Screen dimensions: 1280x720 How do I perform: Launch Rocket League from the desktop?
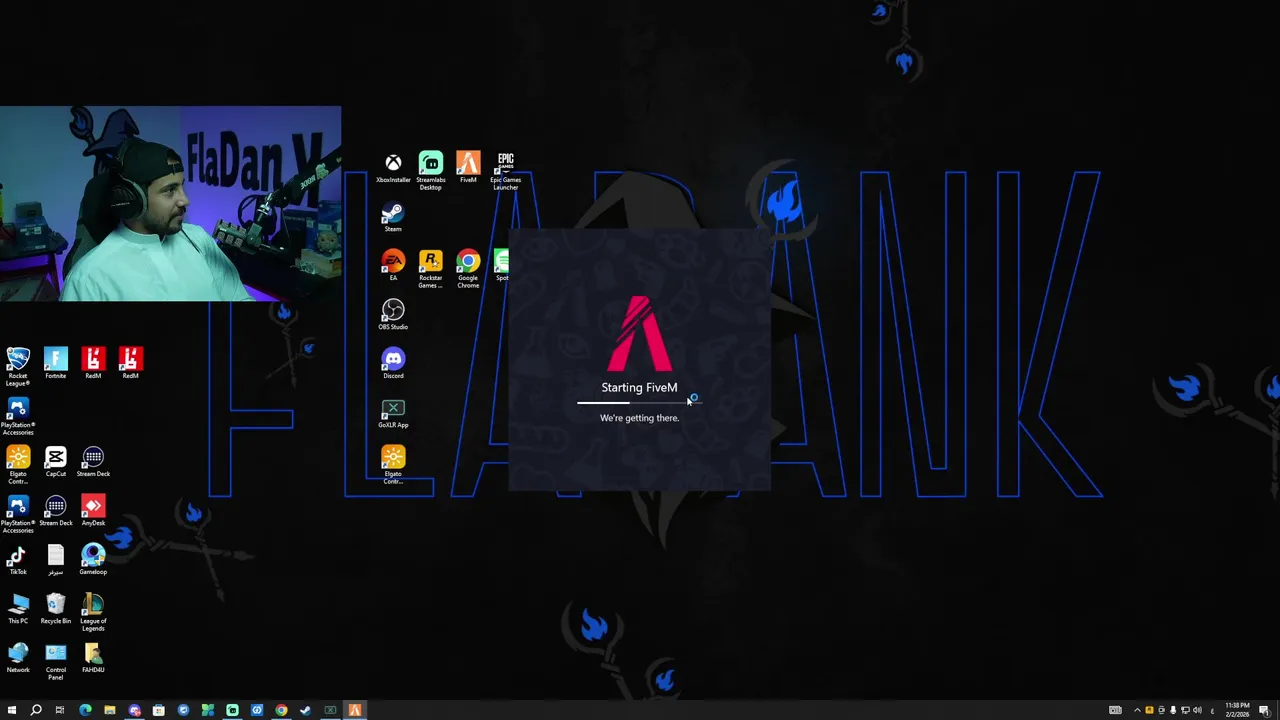[x=18, y=366]
